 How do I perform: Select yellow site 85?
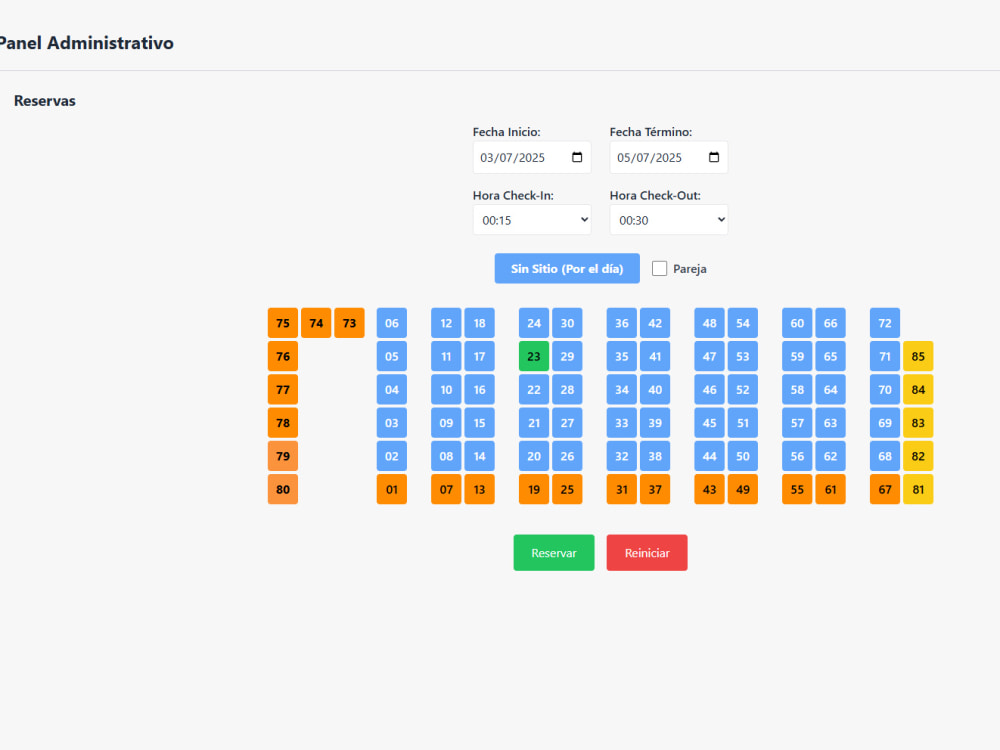(918, 357)
